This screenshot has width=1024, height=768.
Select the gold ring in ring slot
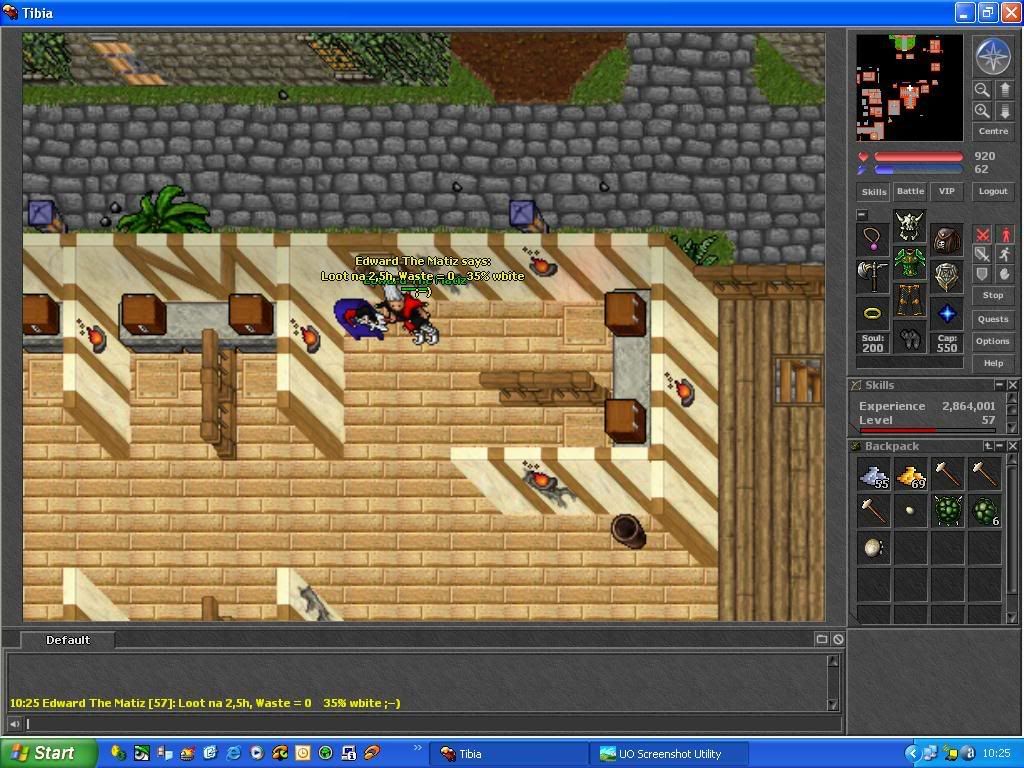coord(872,313)
